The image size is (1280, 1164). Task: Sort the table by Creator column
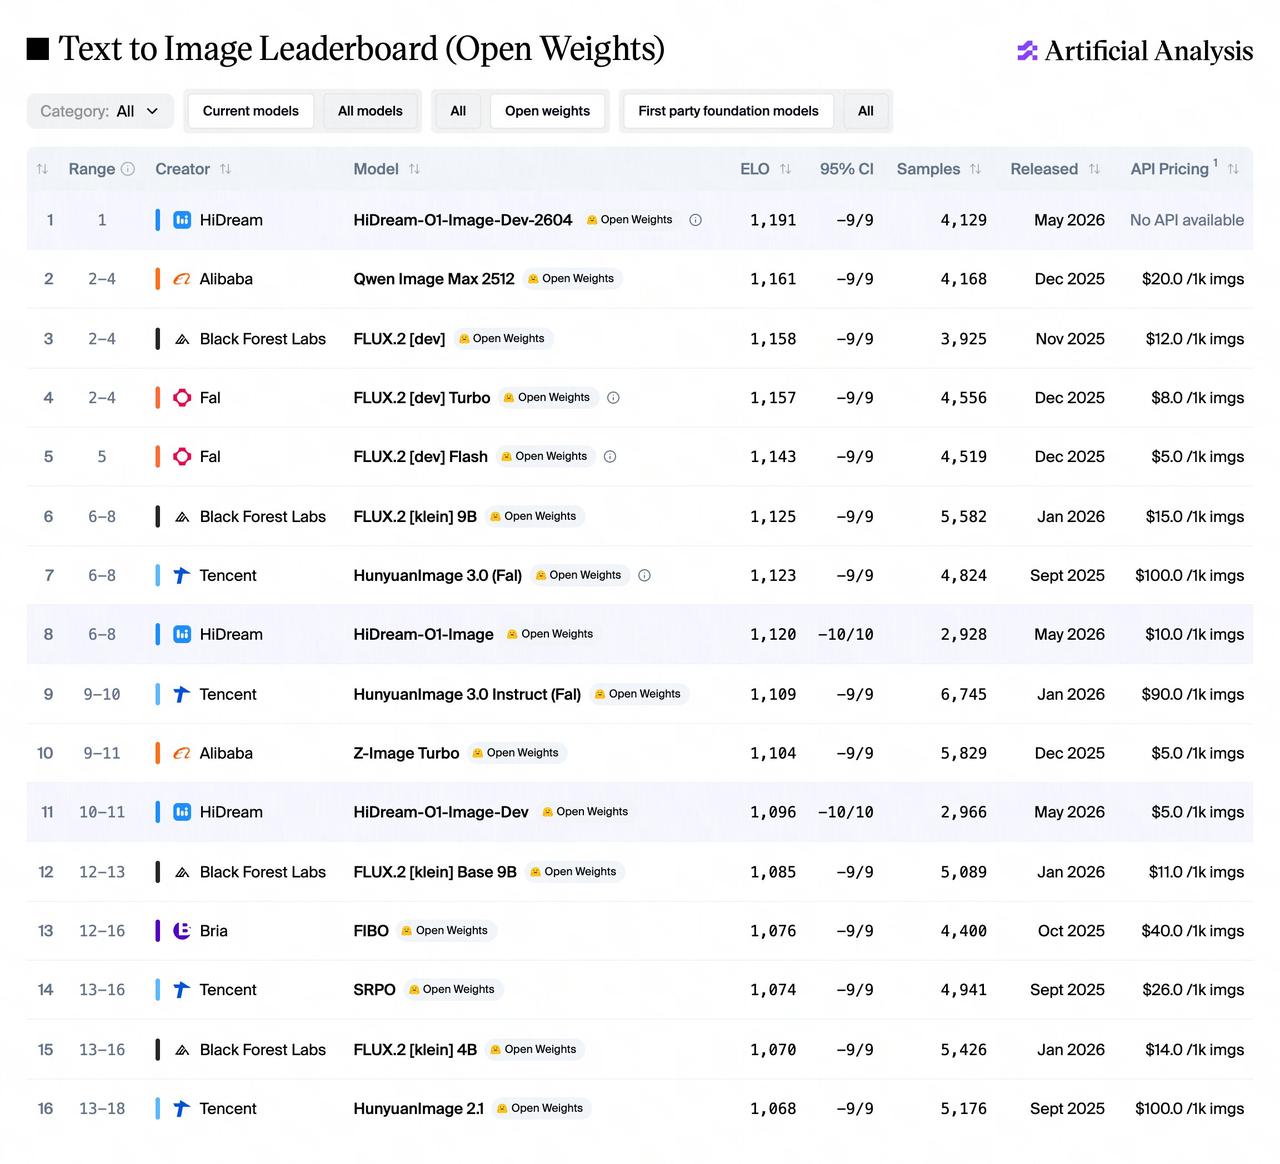click(x=226, y=169)
